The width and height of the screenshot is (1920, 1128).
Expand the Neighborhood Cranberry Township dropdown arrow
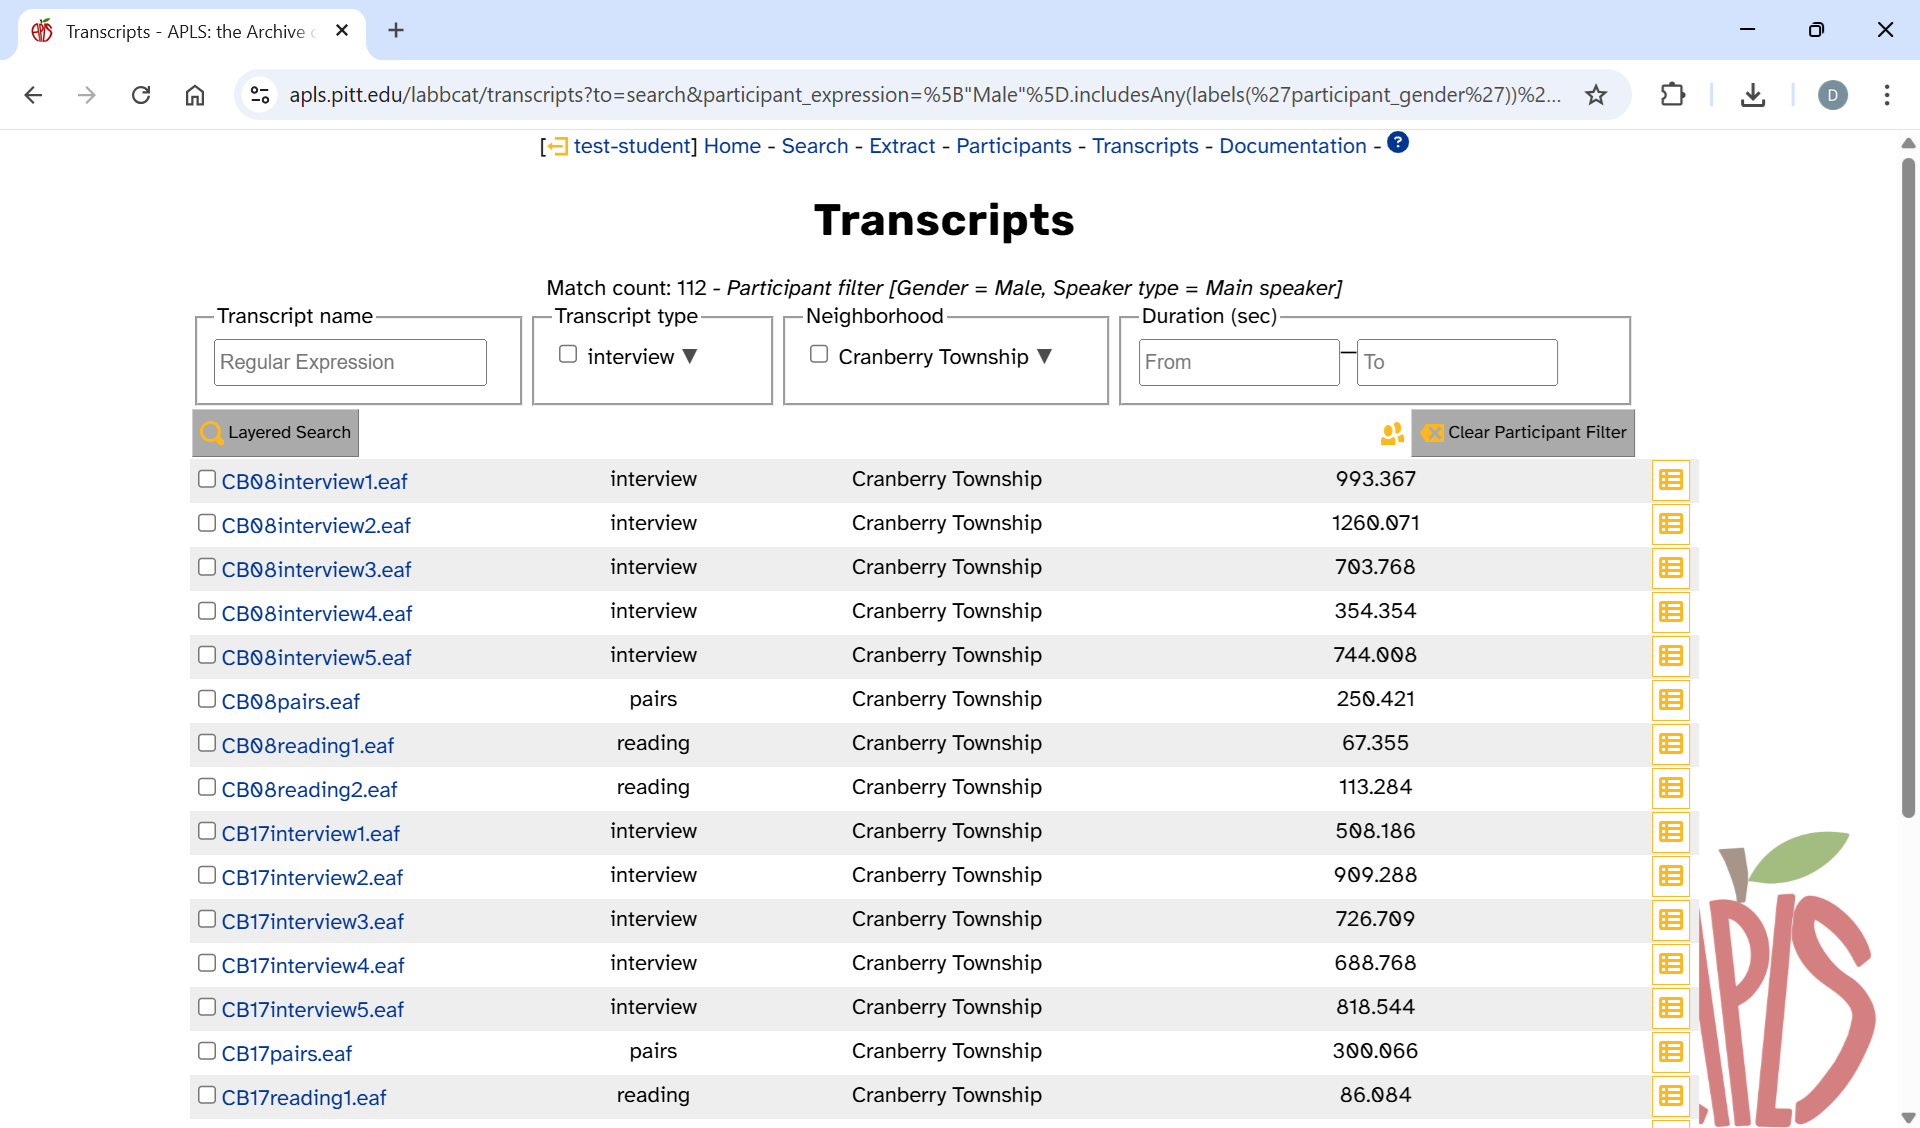click(1045, 356)
